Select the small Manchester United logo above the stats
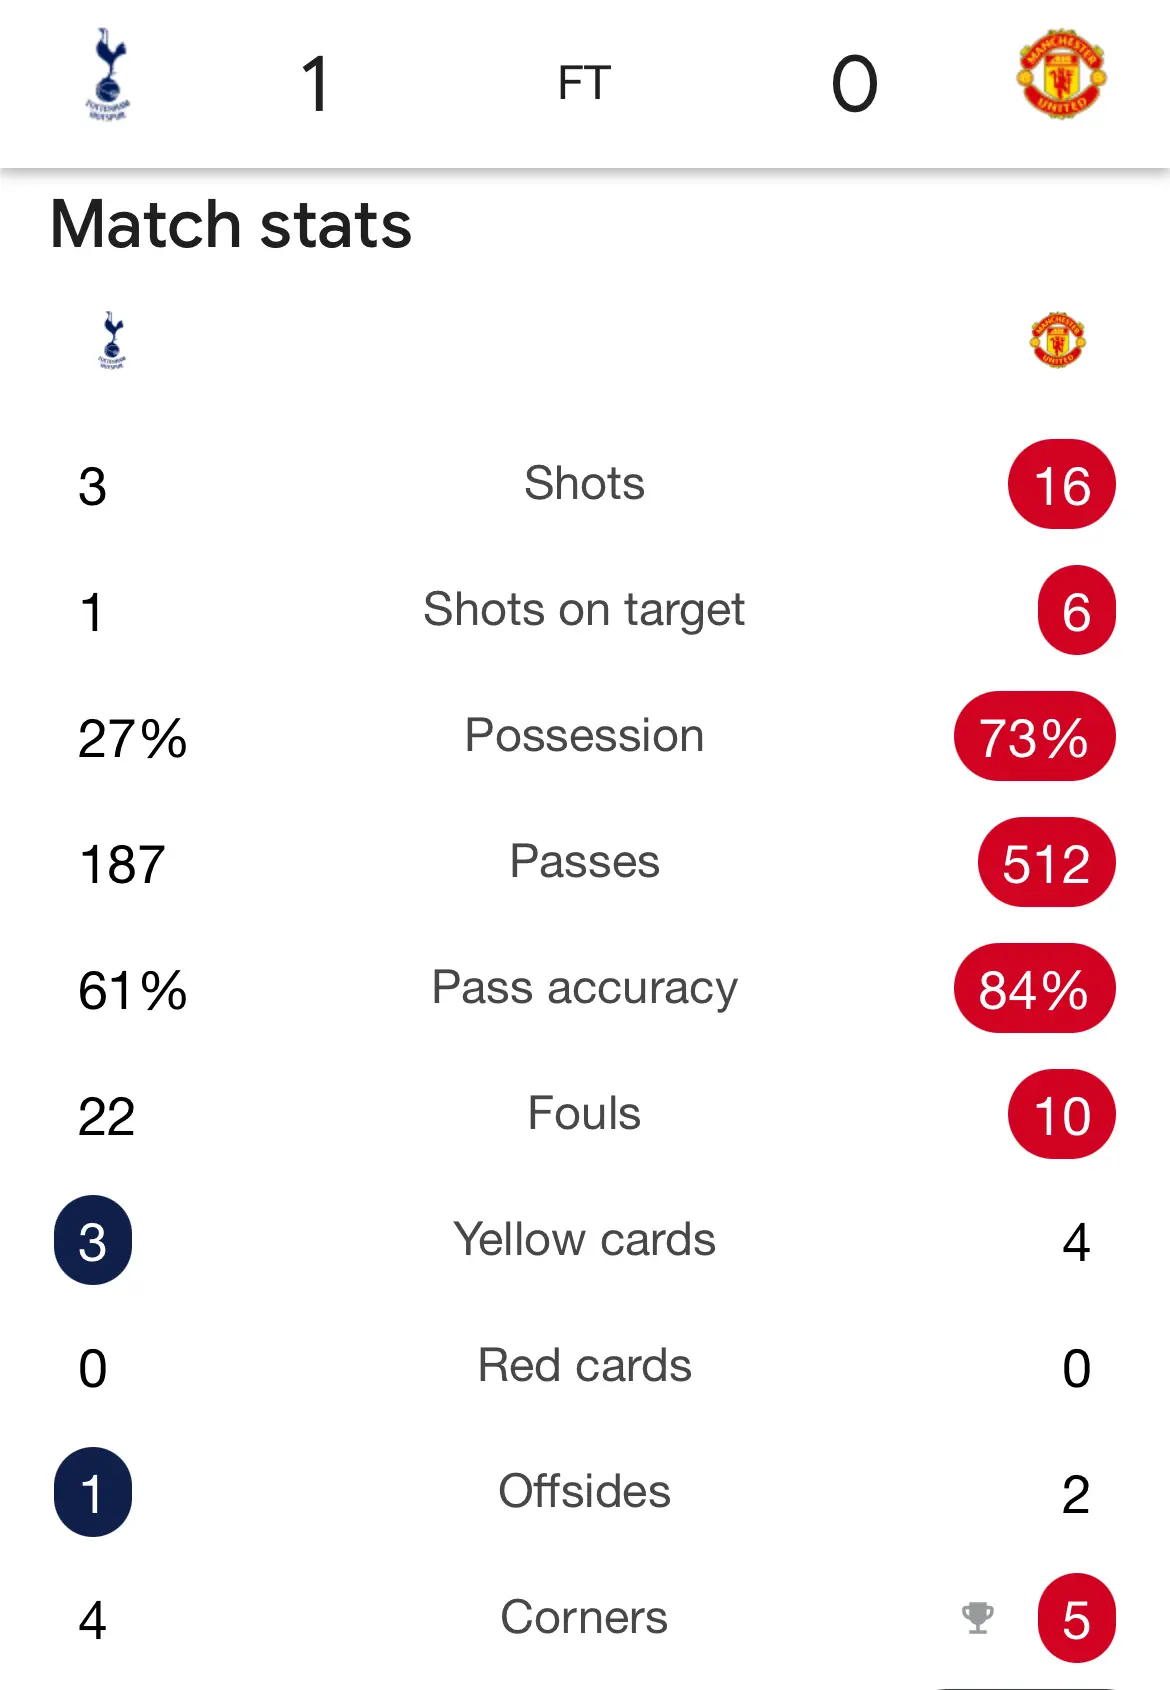Screen dimensions: 1170x1690 click(1058, 340)
